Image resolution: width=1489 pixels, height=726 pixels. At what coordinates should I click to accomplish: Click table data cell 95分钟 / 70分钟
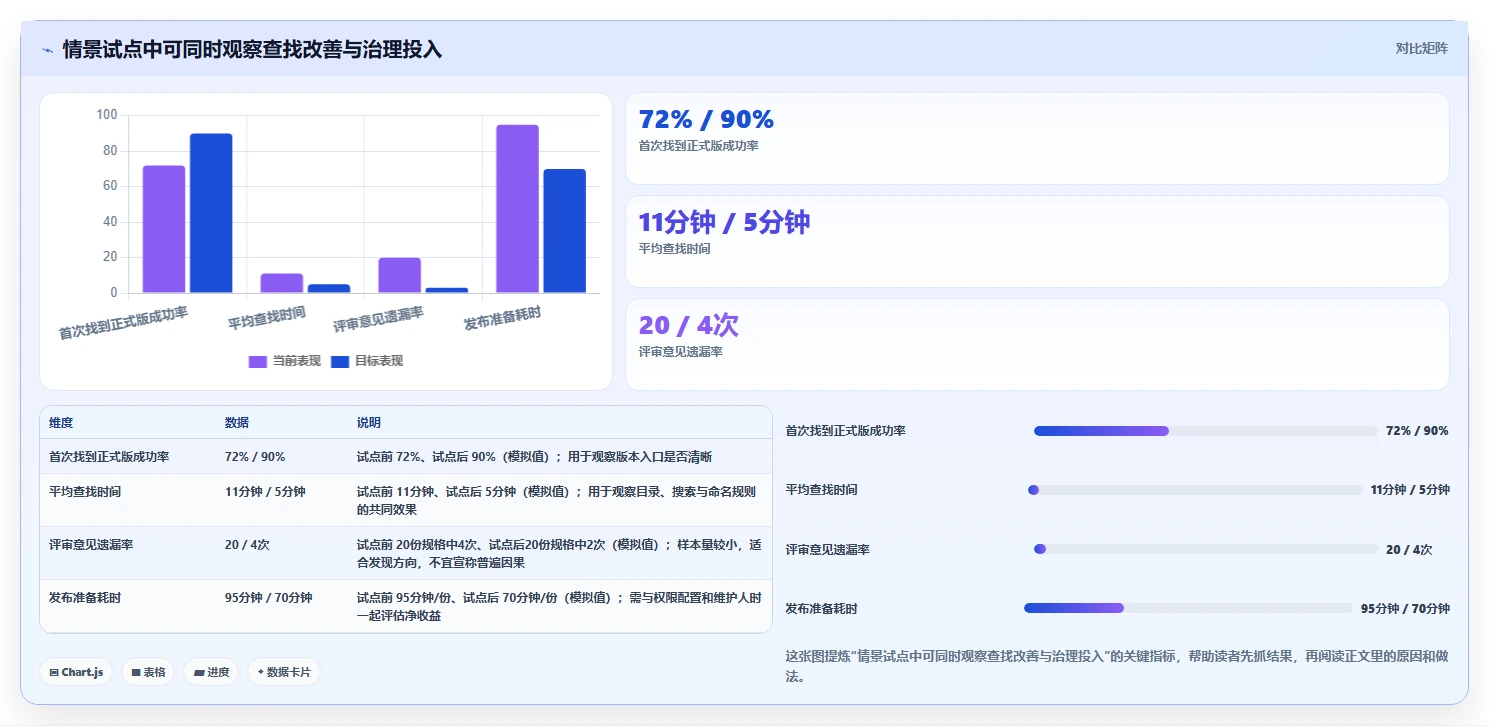pyautogui.click(x=269, y=598)
